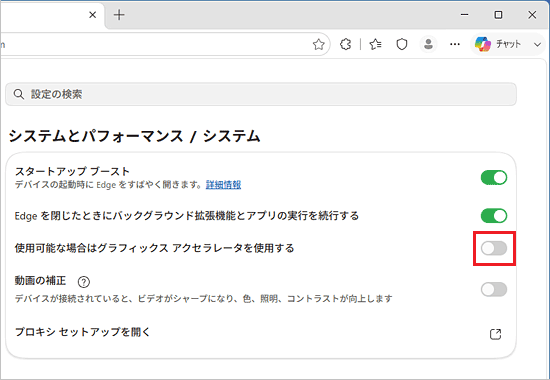Add this page to favorites star
The width and height of the screenshot is (550, 380).
coord(318,44)
